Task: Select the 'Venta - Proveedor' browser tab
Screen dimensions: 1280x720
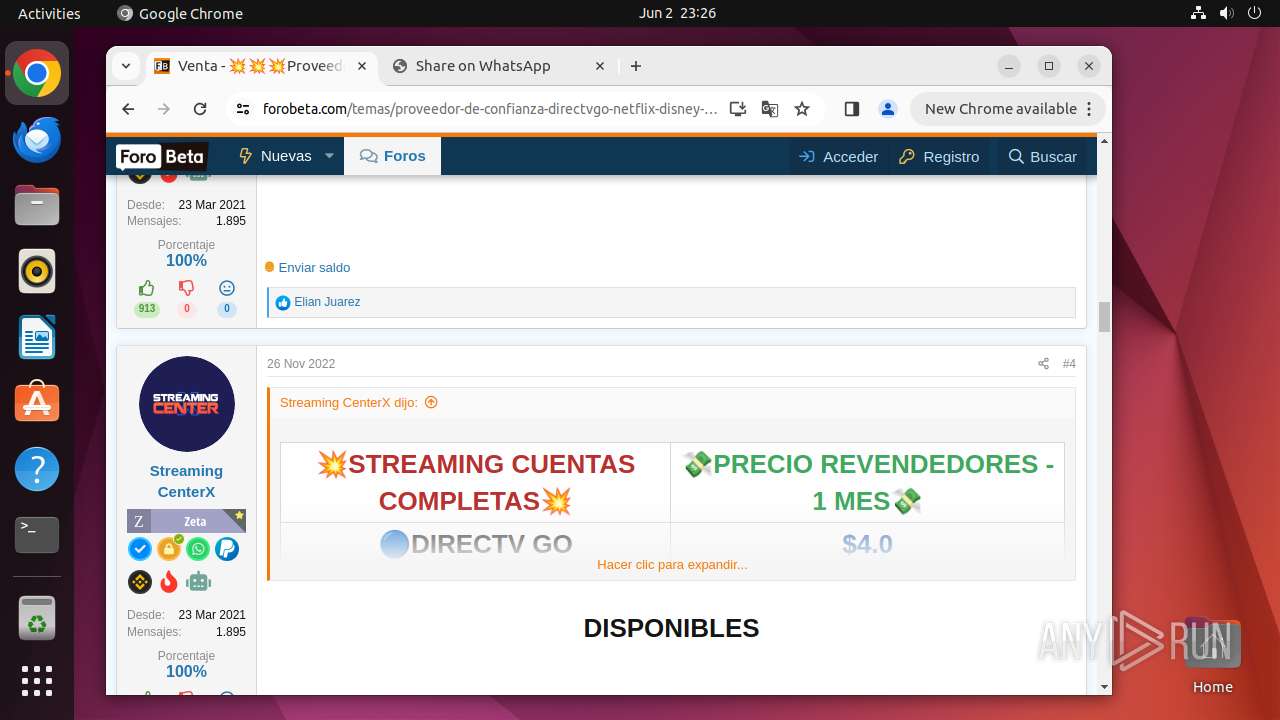Action: 260,66
